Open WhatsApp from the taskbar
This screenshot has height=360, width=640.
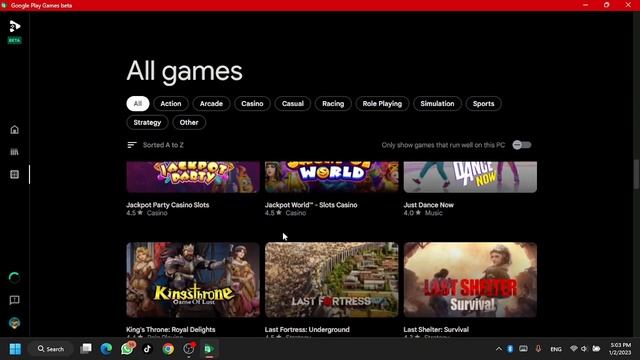tap(127, 349)
